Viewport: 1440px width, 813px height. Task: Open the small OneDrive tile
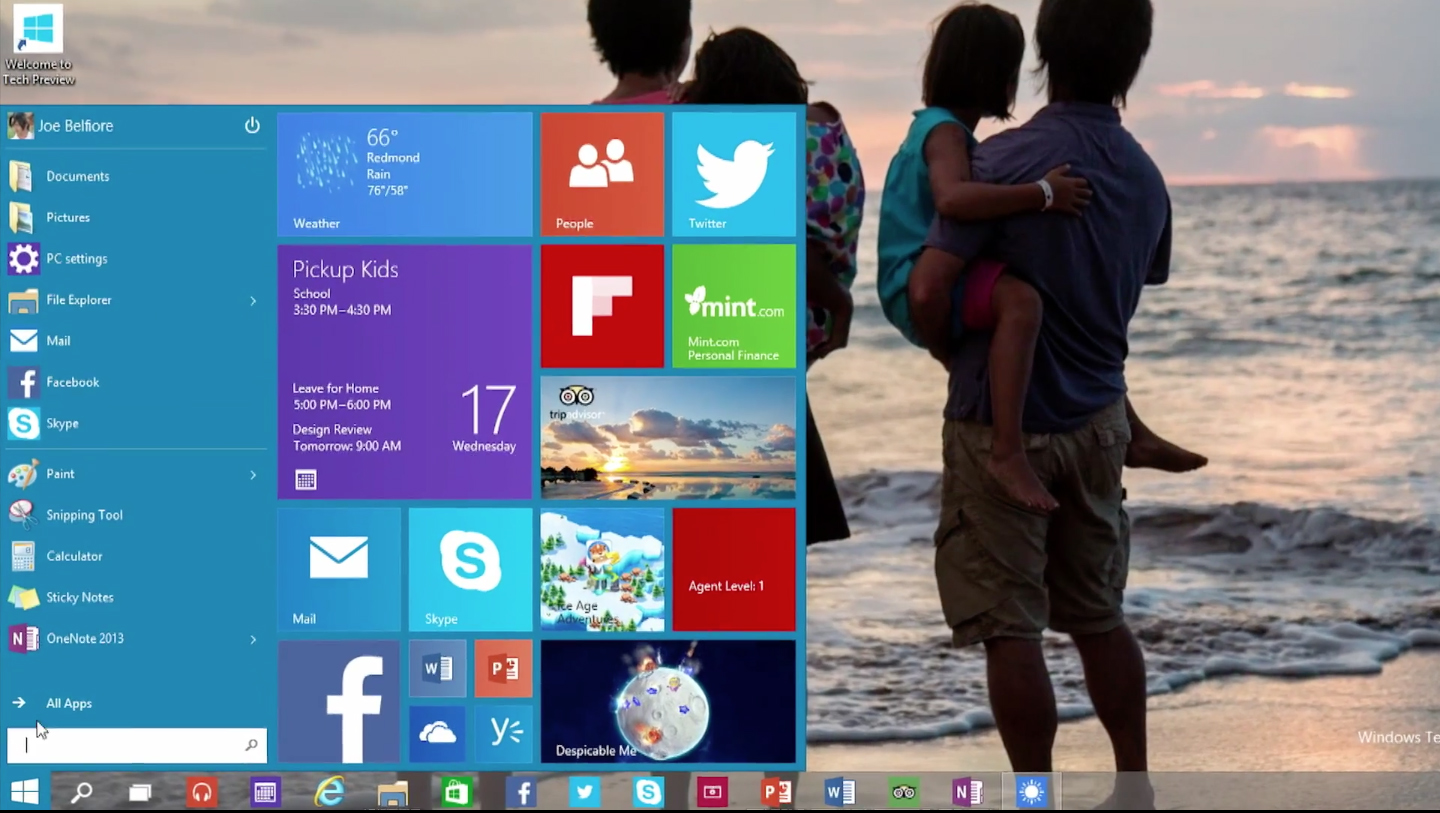click(x=437, y=734)
